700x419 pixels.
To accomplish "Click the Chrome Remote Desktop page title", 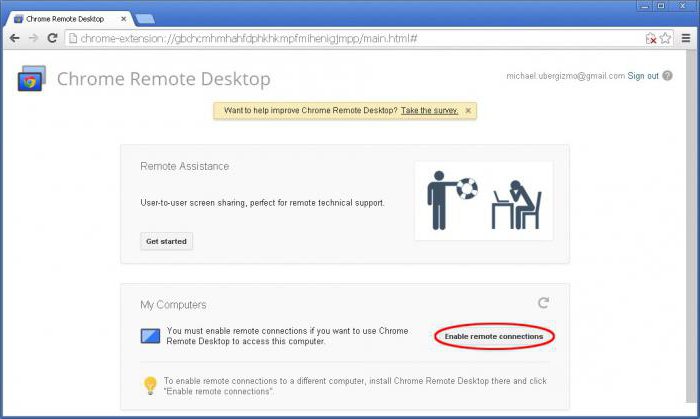I will tap(164, 79).
